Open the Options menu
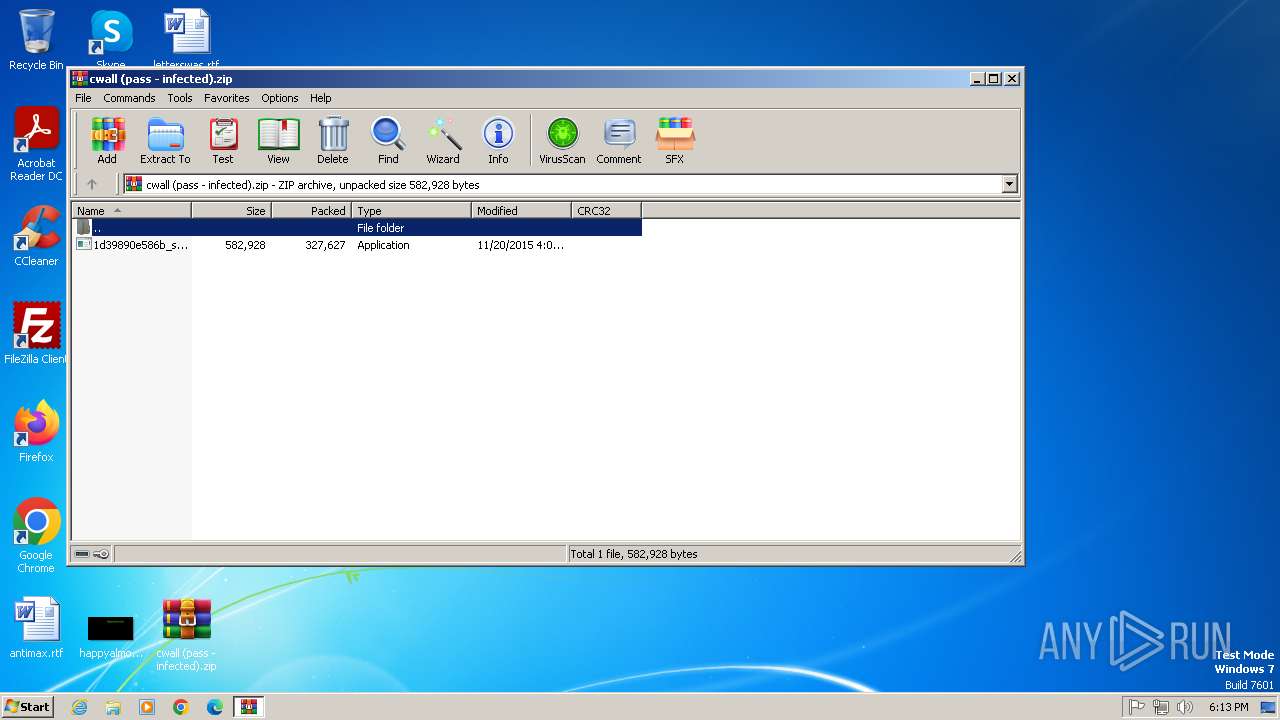Image resolution: width=1280 pixels, height=720 pixels. click(x=280, y=98)
